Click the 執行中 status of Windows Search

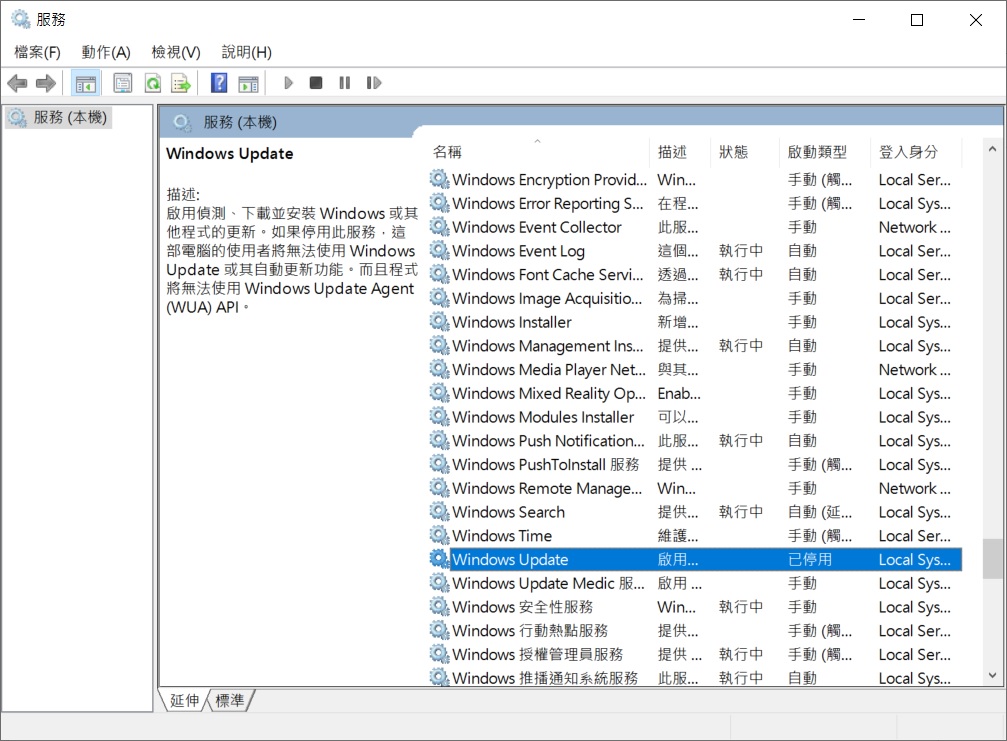(741, 512)
